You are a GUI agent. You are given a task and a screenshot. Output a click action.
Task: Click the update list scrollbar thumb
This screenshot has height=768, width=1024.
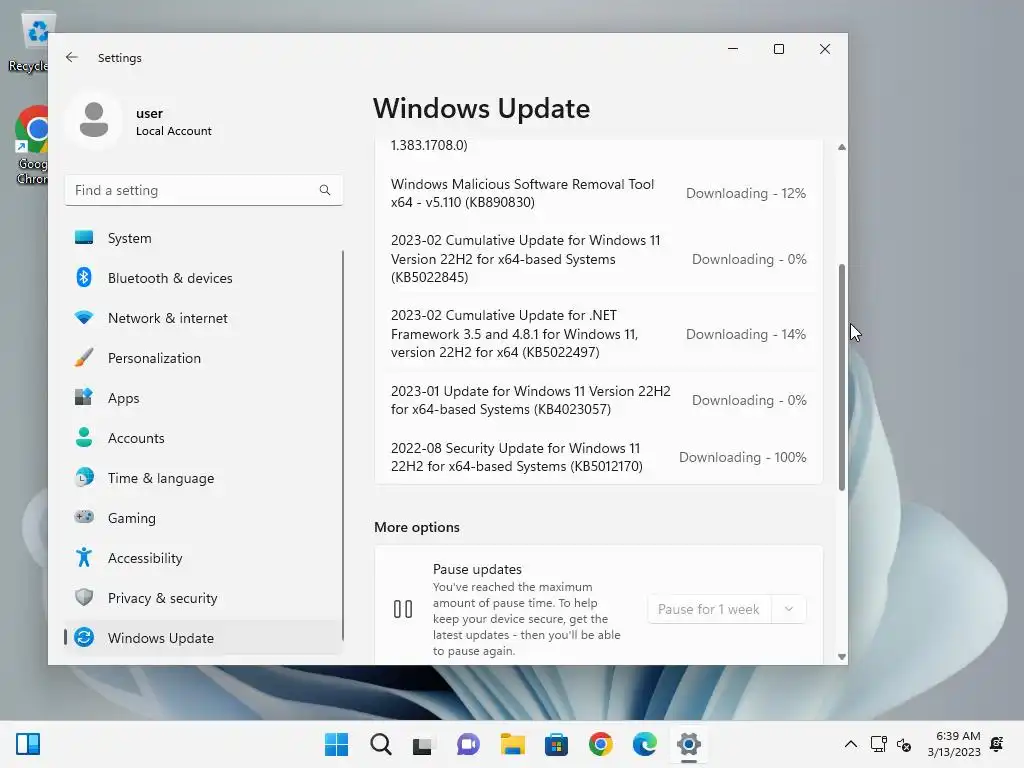coord(842,377)
